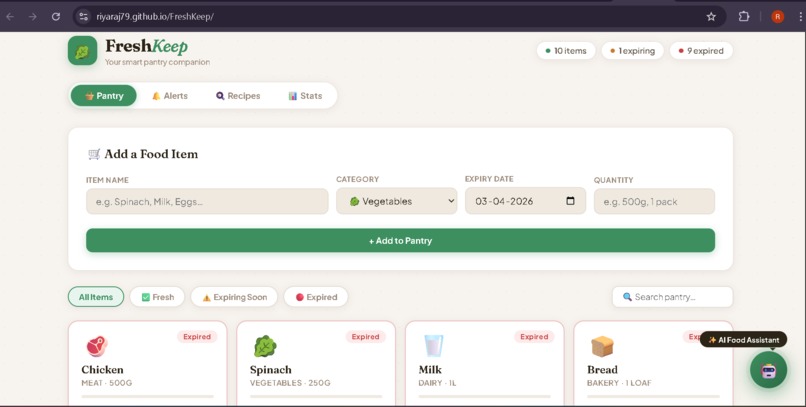Select the All Items filter
The height and width of the screenshot is (407, 806).
point(96,297)
